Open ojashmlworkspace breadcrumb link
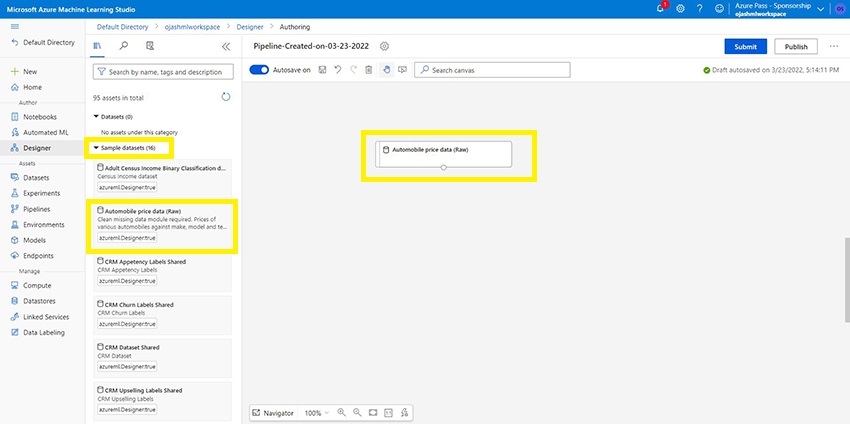Image resolution: width=850 pixels, height=424 pixels. coord(191,27)
